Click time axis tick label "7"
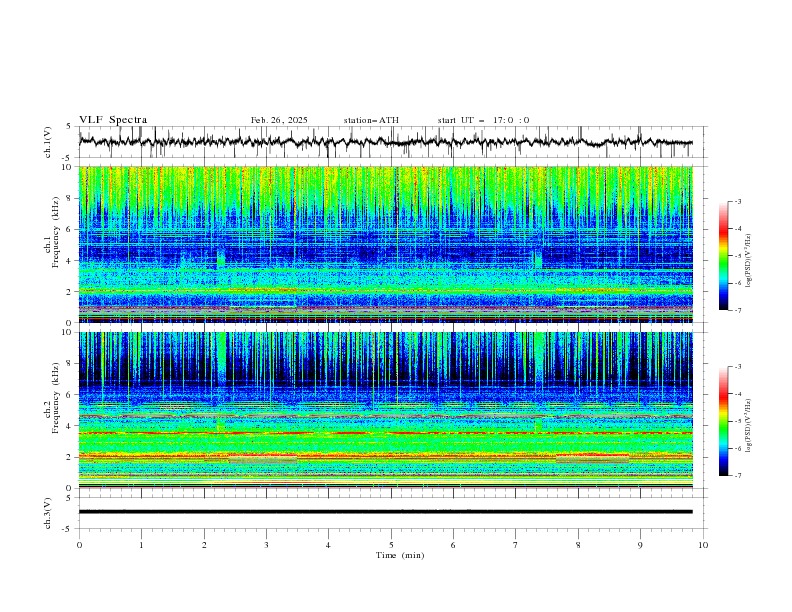The height and width of the screenshot is (612, 792). [516, 545]
